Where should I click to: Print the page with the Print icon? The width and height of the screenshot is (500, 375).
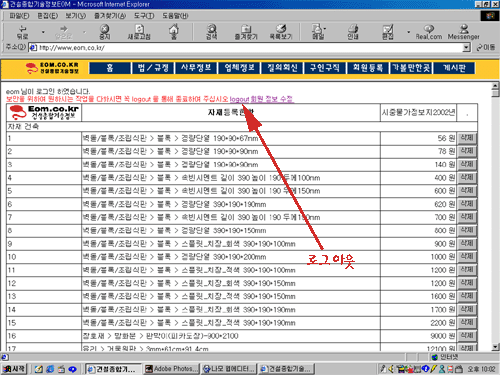[353, 32]
